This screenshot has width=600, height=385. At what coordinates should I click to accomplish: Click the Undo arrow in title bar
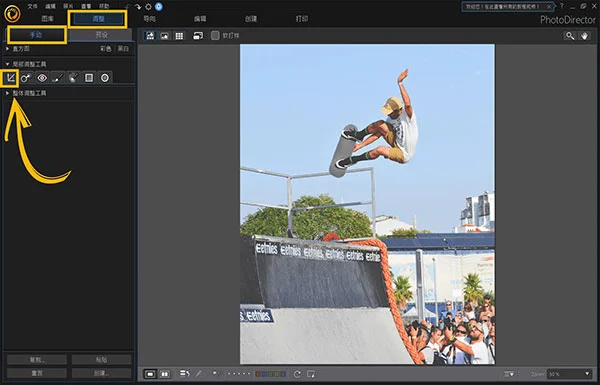pos(128,7)
